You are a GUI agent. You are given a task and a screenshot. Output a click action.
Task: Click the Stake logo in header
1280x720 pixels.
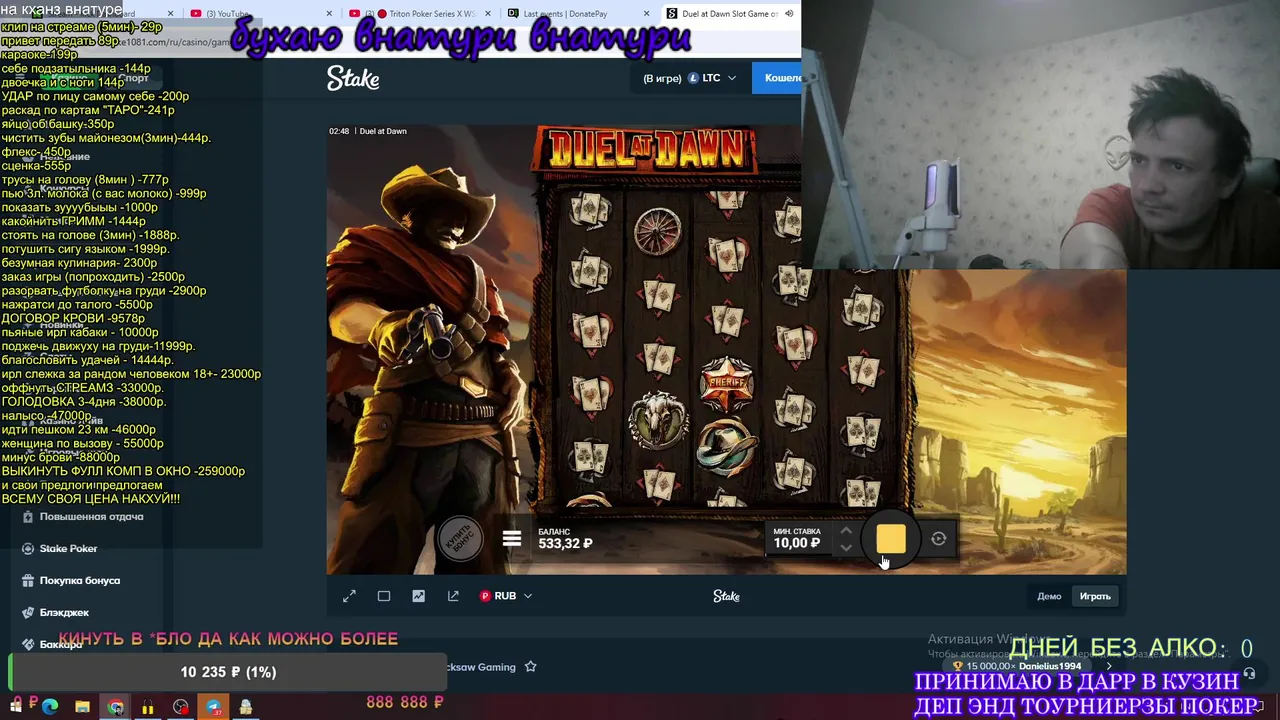[x=353, y=78]
